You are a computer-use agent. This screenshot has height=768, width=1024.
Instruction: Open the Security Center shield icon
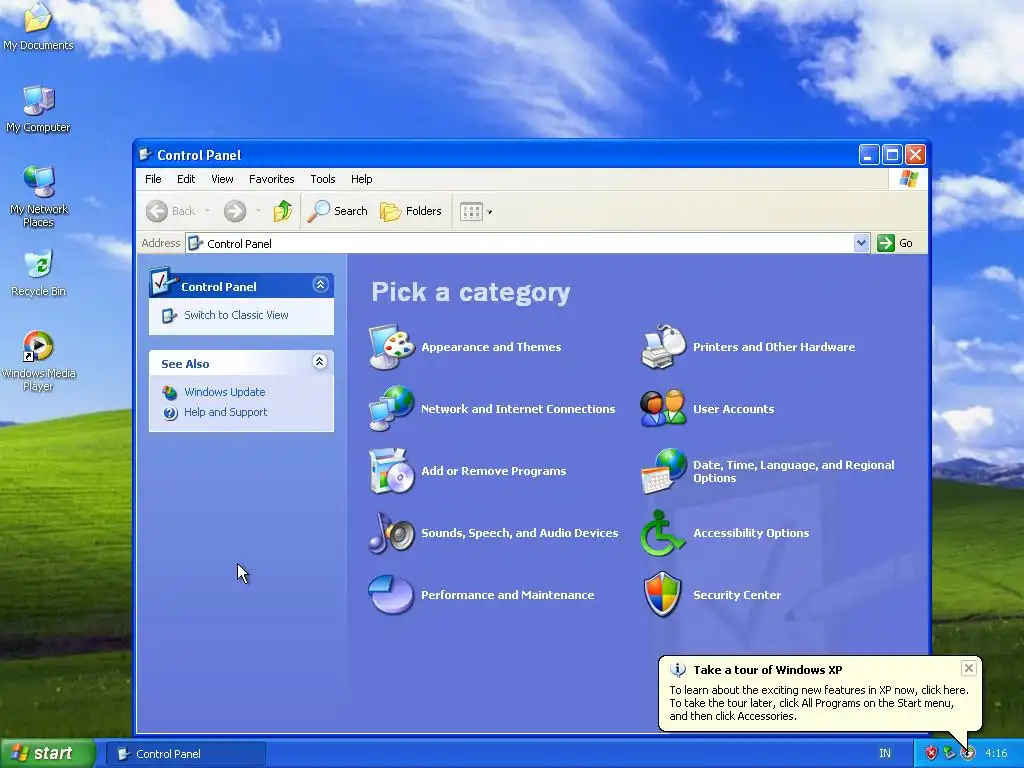pos(663,595)
